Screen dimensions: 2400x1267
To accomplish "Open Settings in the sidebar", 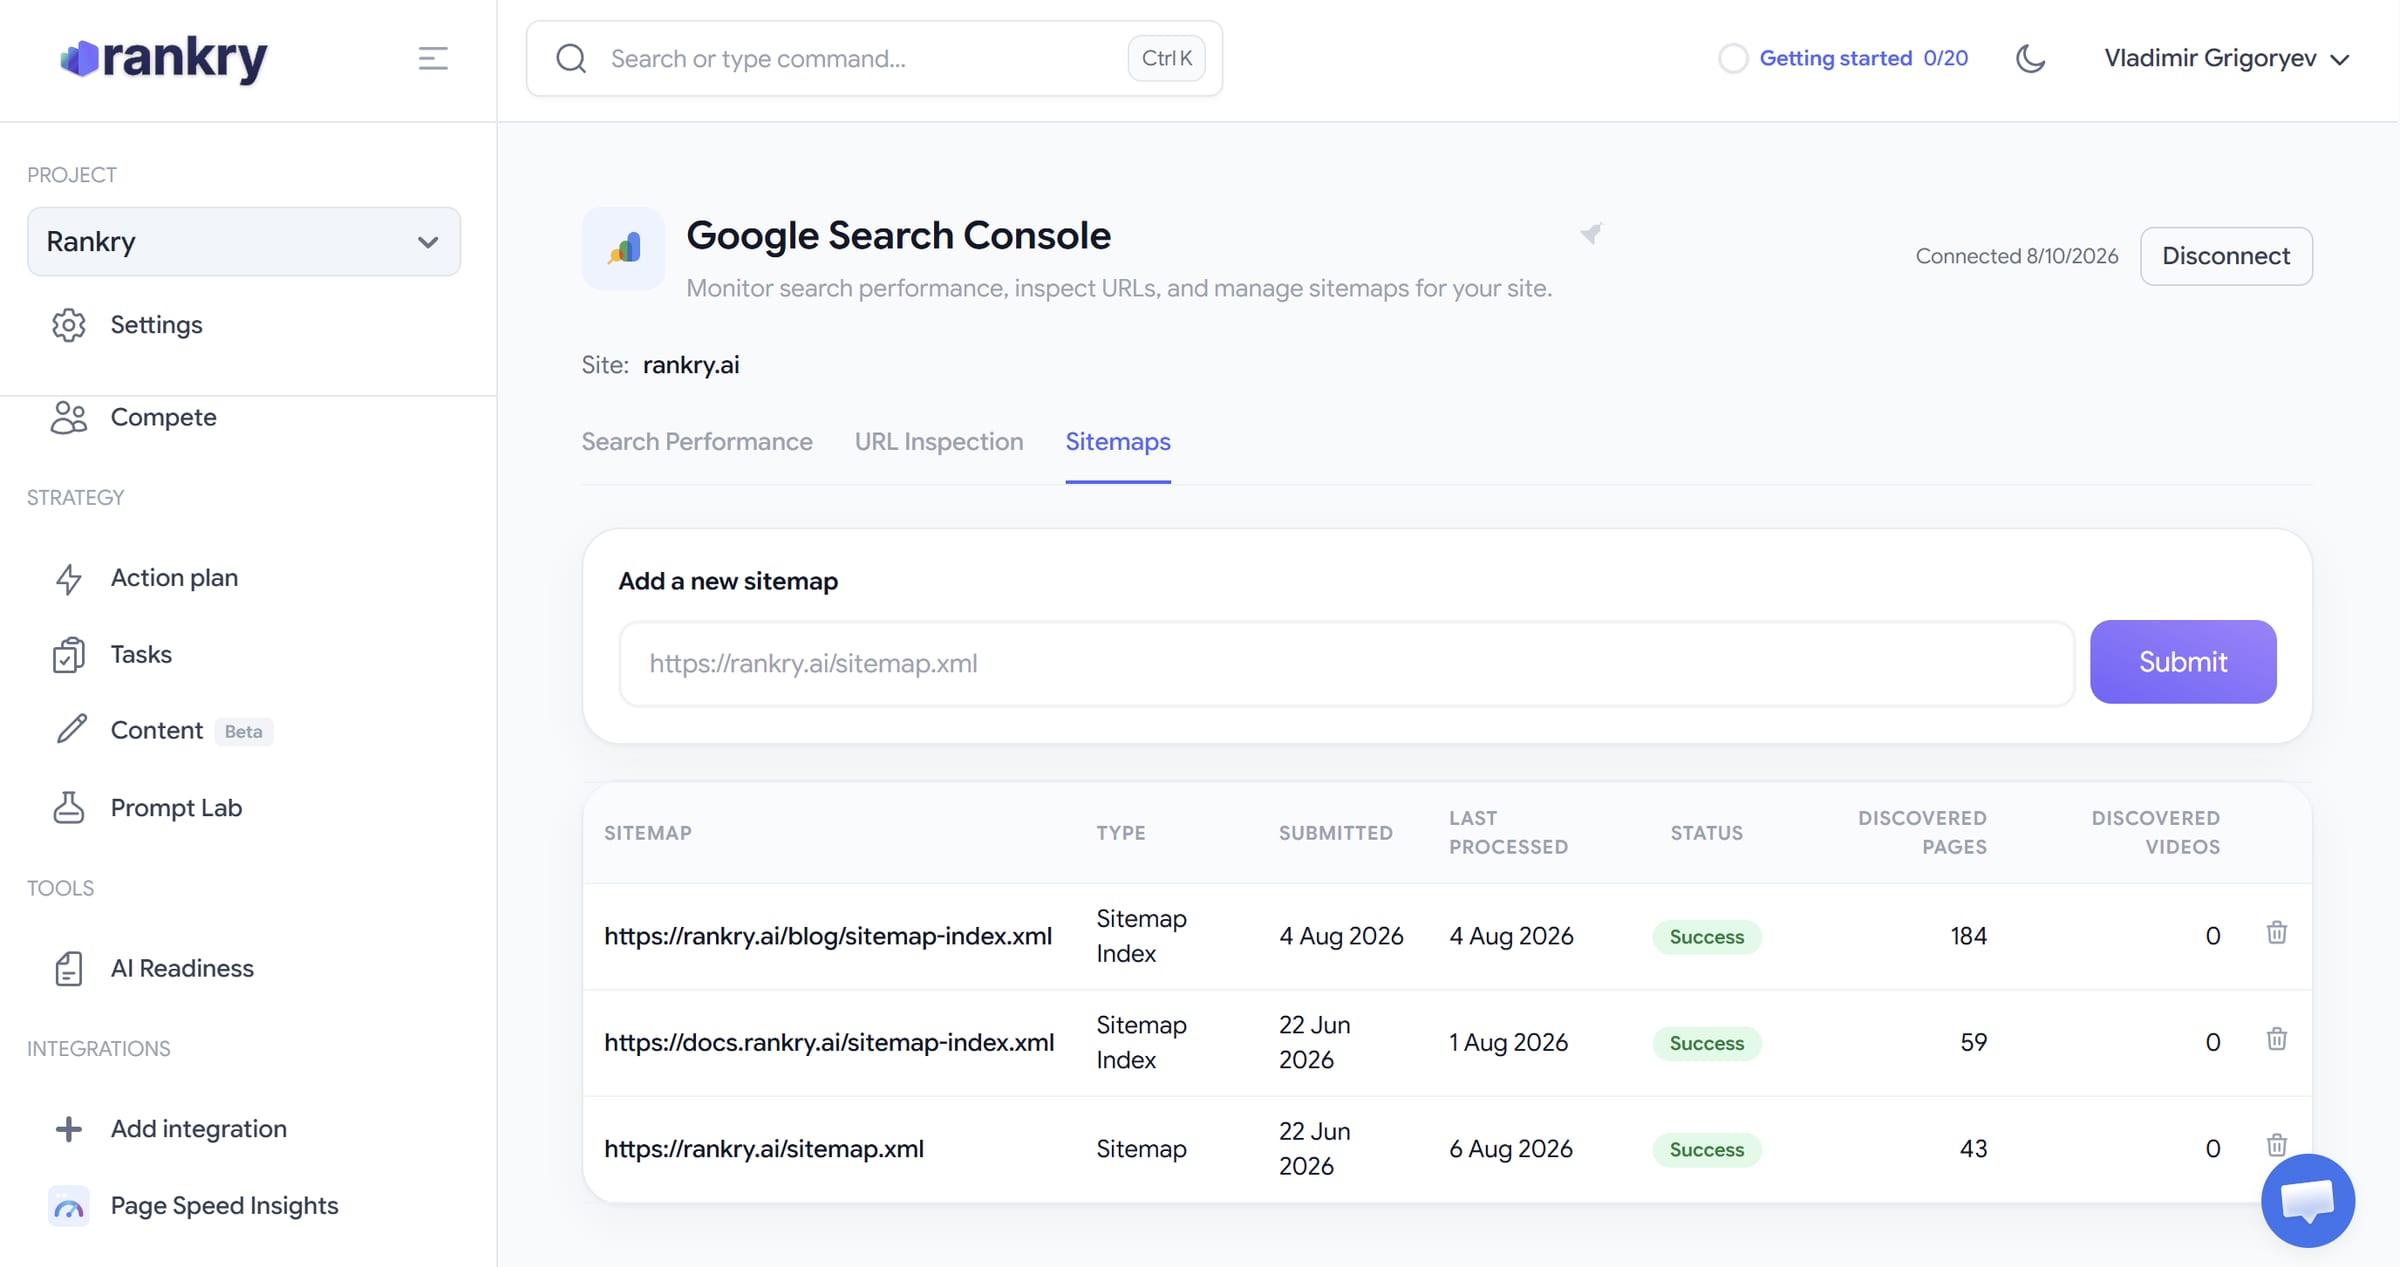I will 156,325.
